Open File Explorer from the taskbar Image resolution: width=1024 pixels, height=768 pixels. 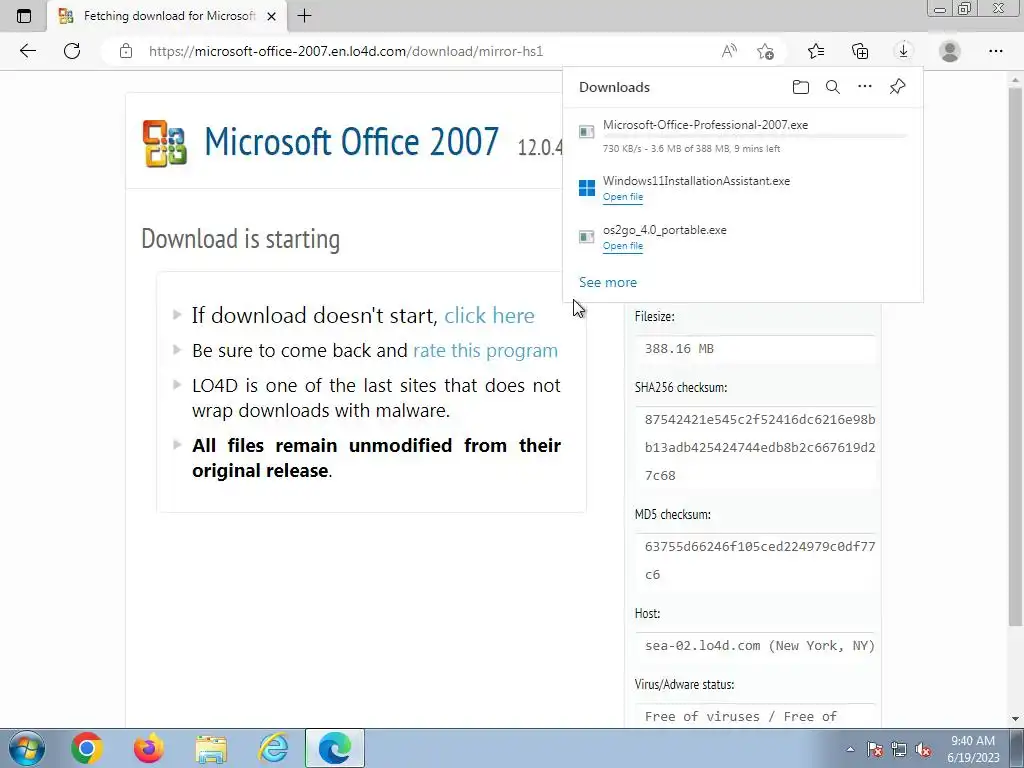pyautogui.click(x=211, y=748)
